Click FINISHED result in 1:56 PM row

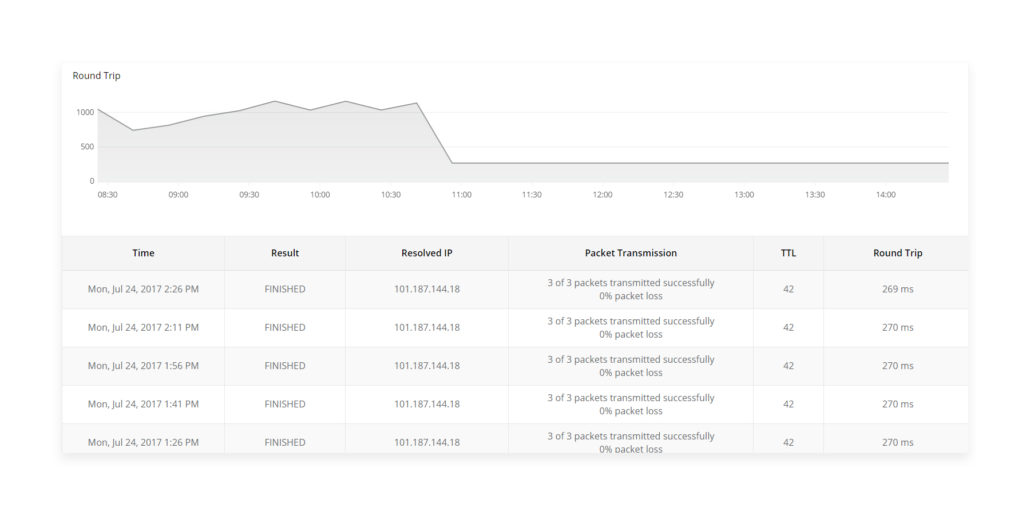285,366
